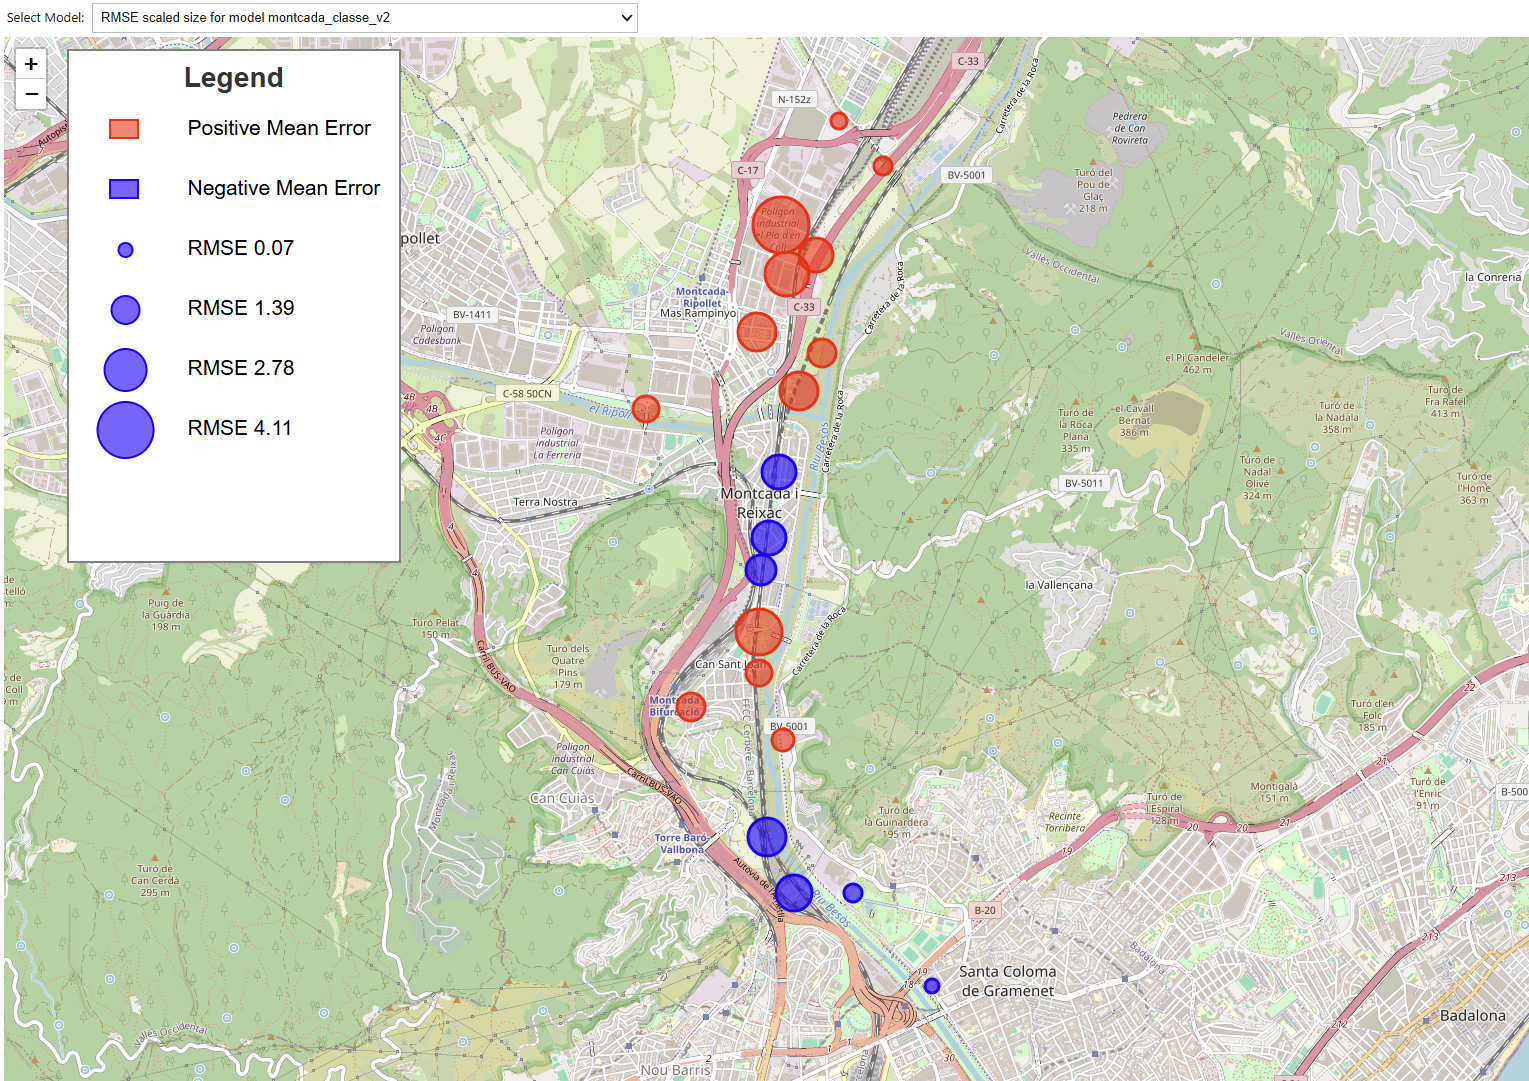Click the small red marker near el Ripoll river

point(645,409)
